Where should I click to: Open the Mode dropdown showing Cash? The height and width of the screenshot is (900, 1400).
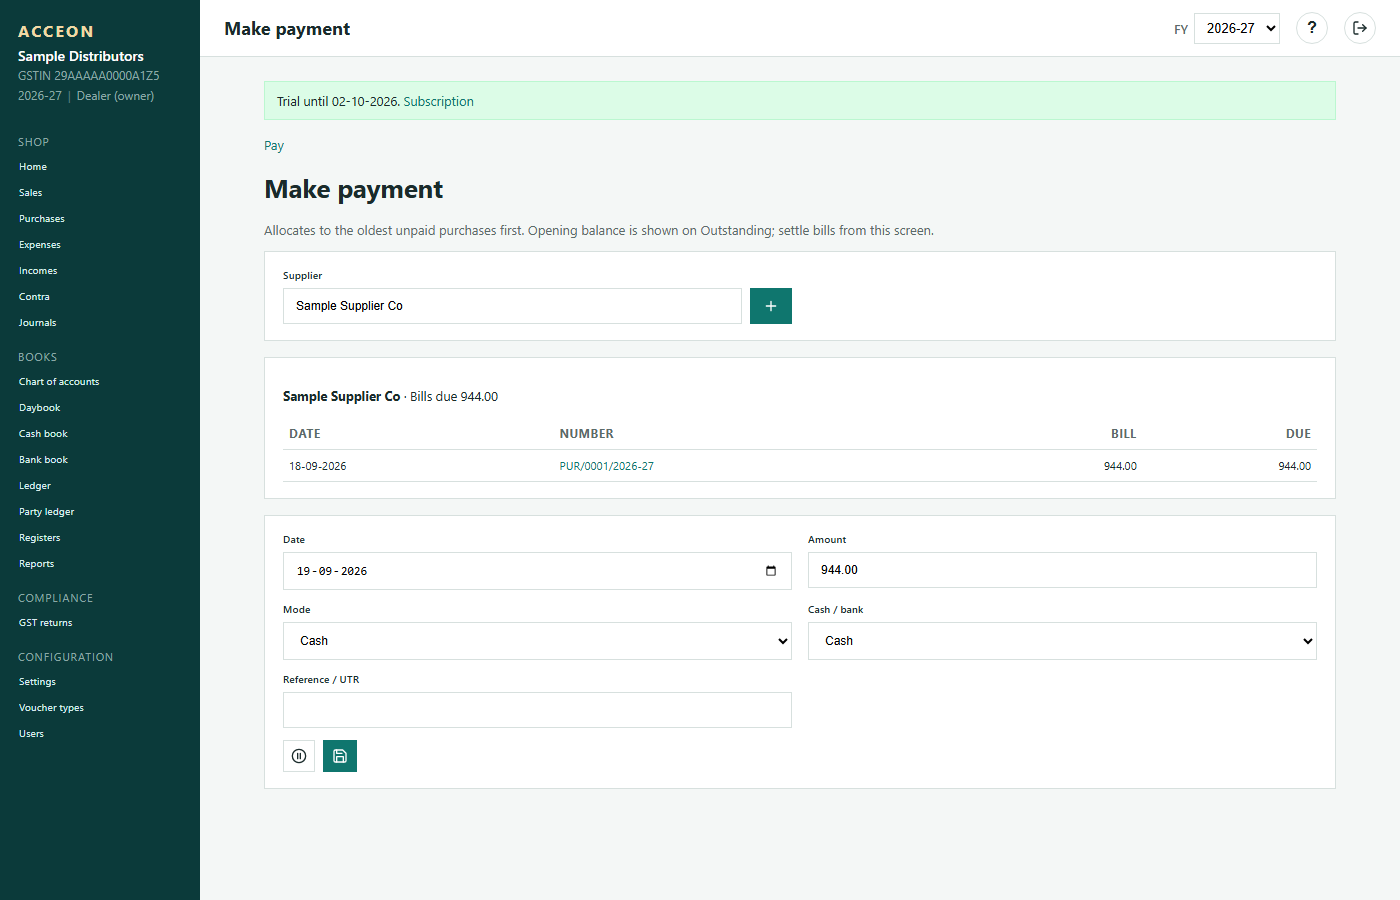(x=537, y=641)
